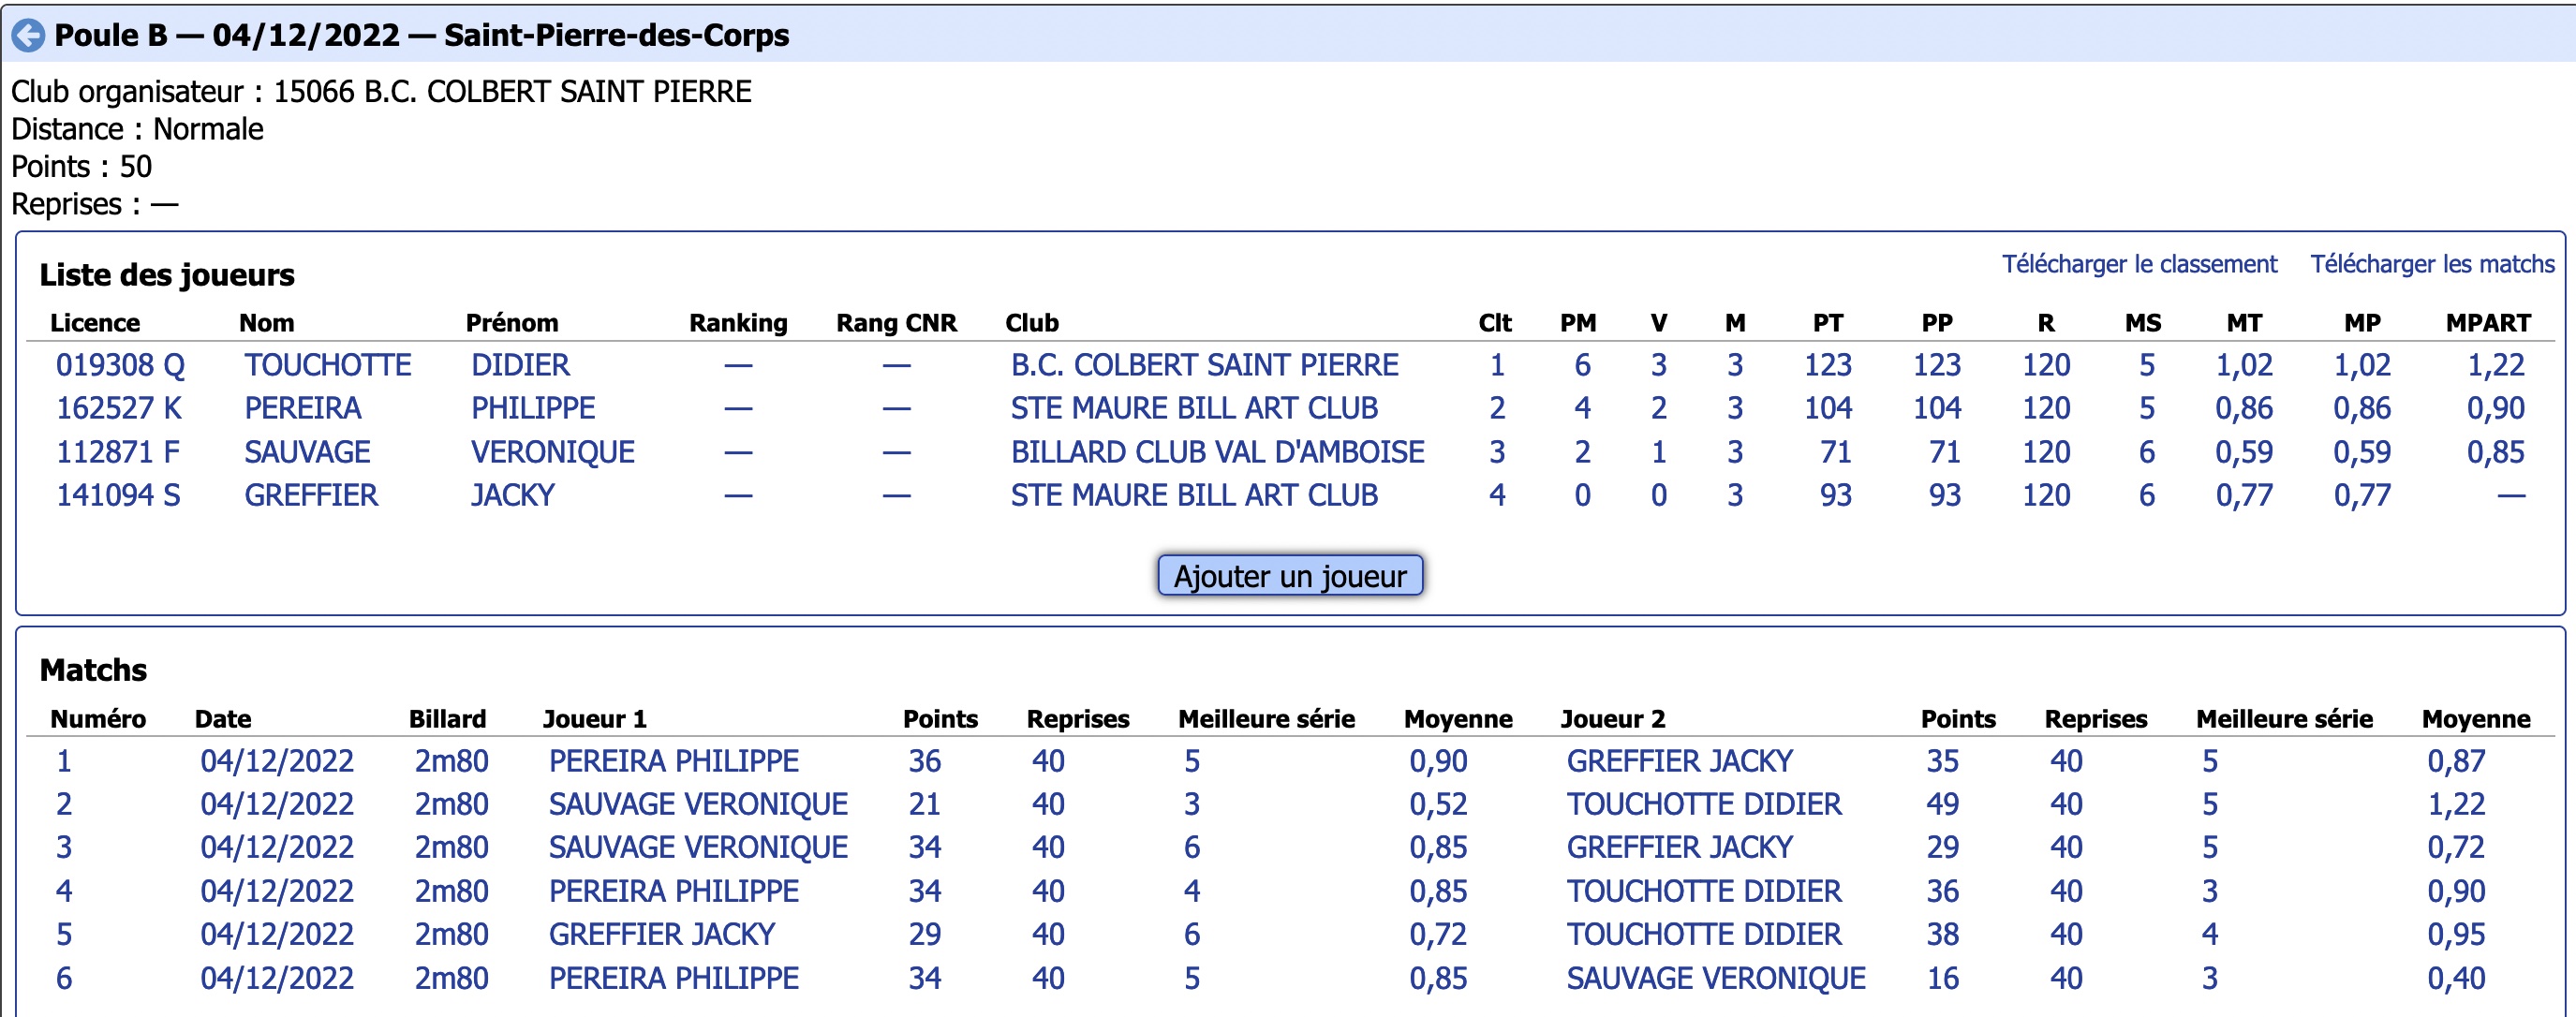Open licence 019308 Q
Image resolution: width=2576 pixels, height=1017 pixels.
click(120, 365)
